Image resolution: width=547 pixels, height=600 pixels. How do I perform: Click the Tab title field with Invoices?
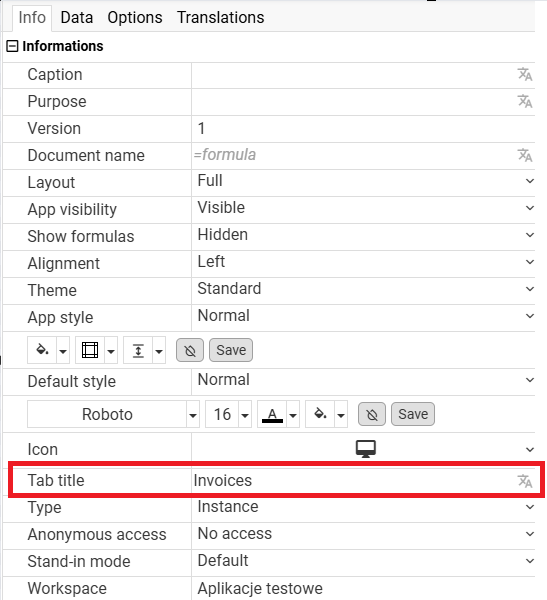tap(354, 481)
